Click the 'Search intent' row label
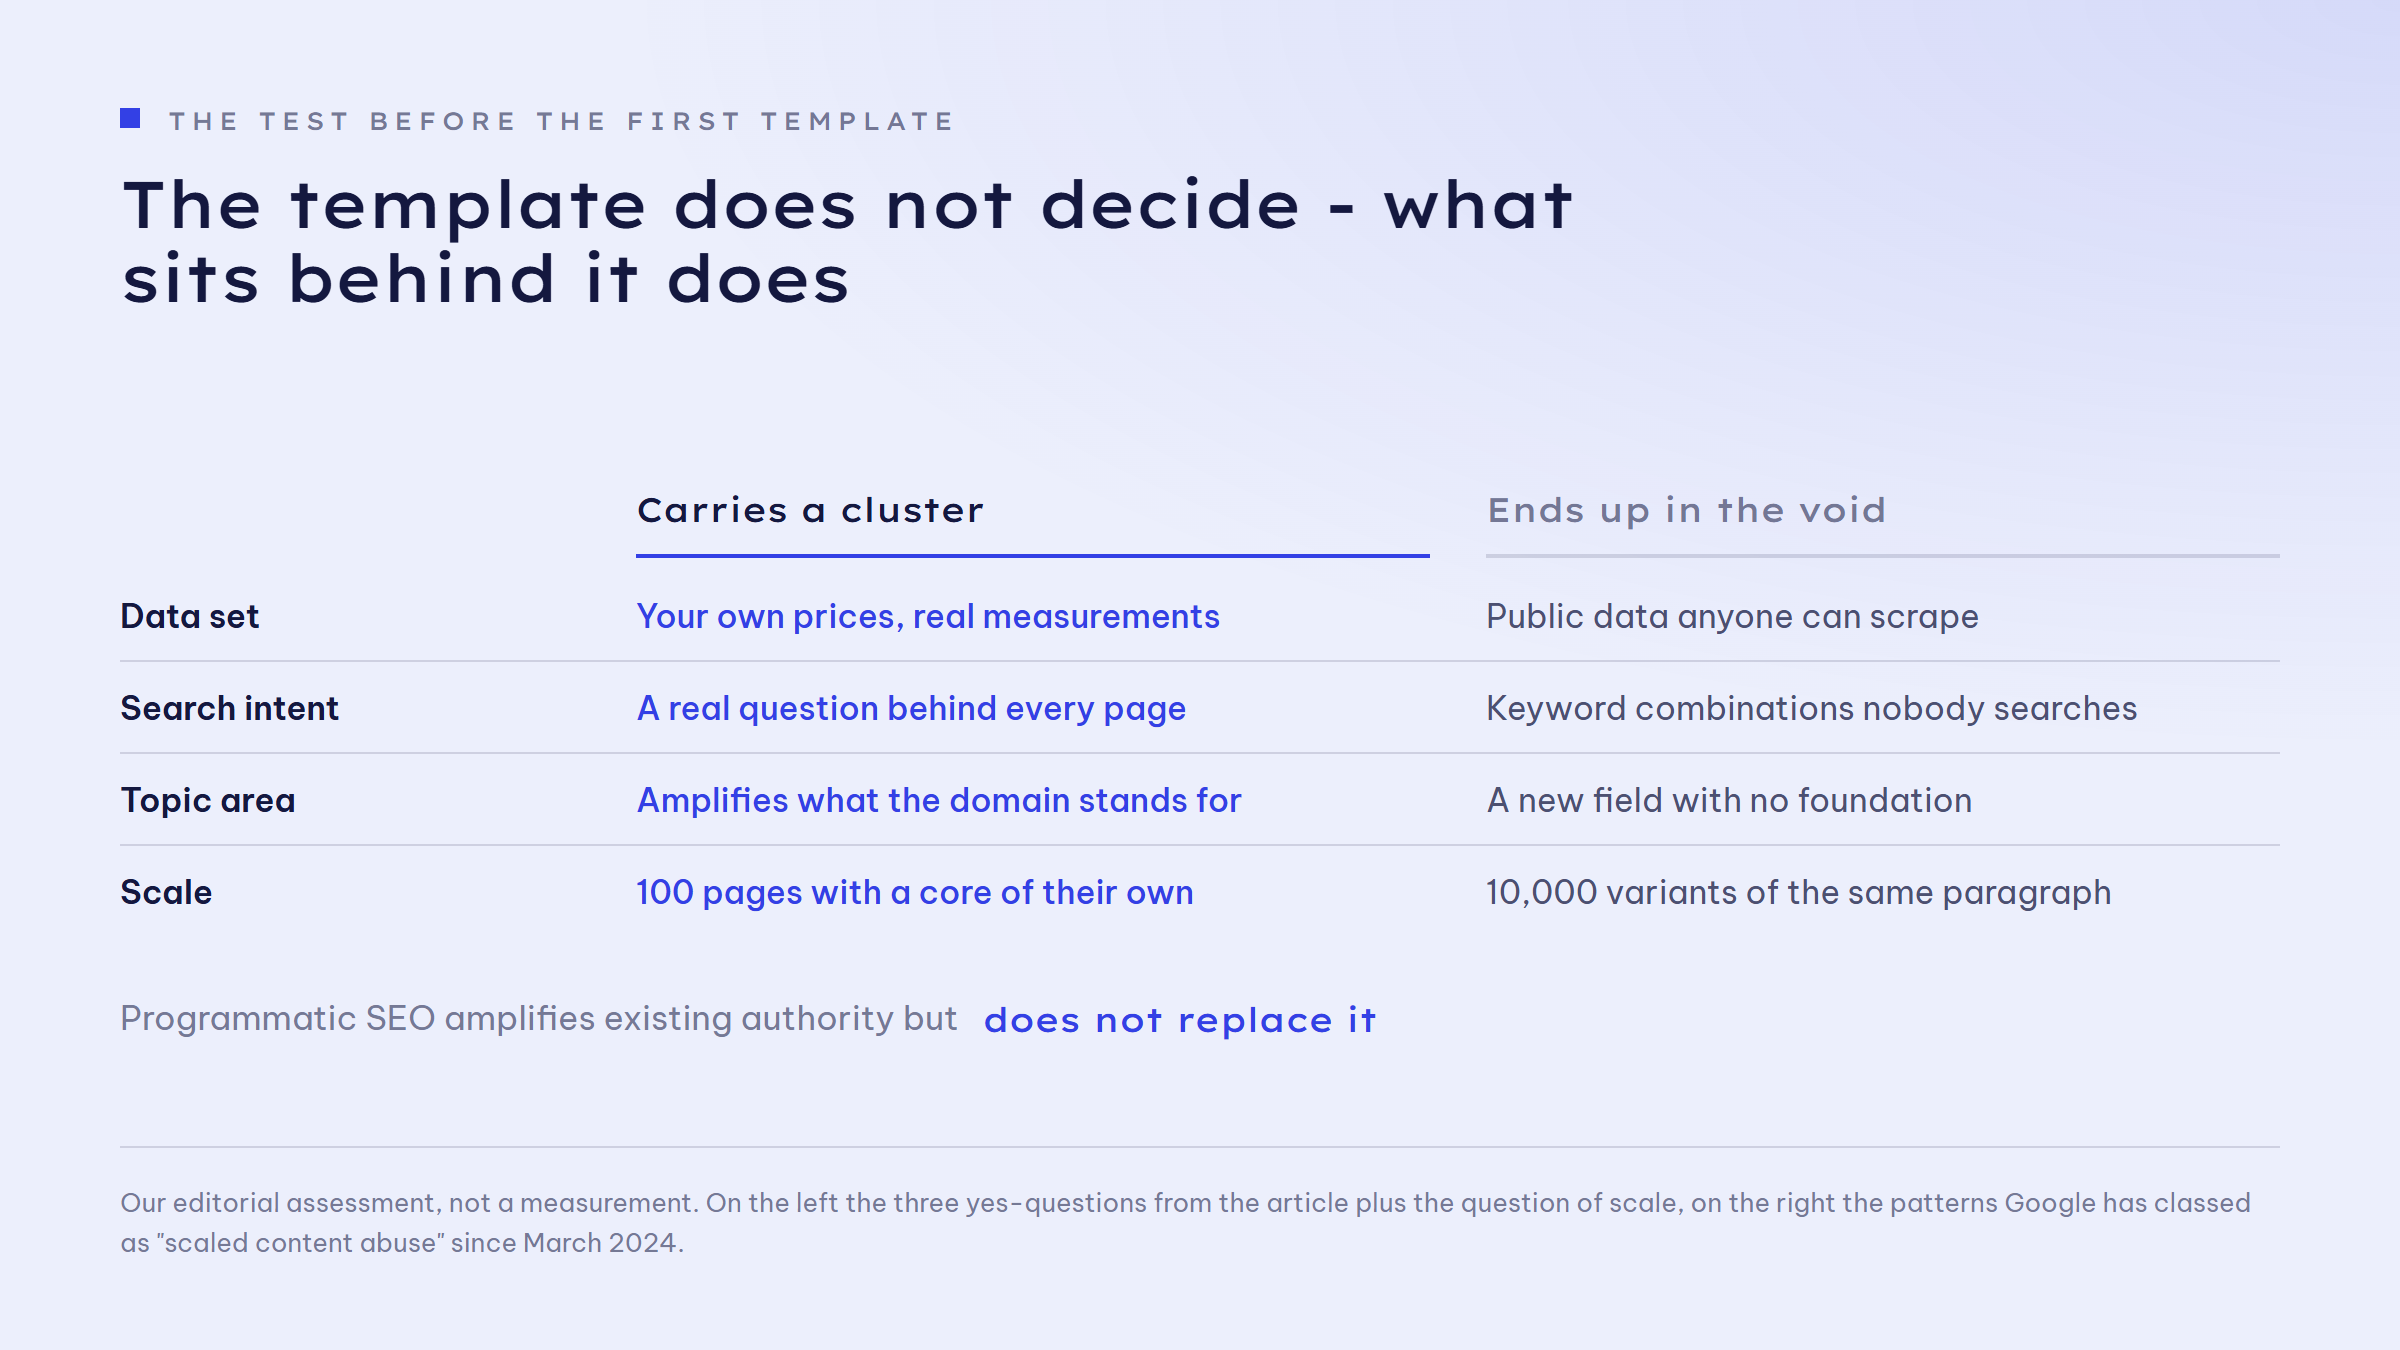This screenshot has height=1350, width=2400. point(230,708)
